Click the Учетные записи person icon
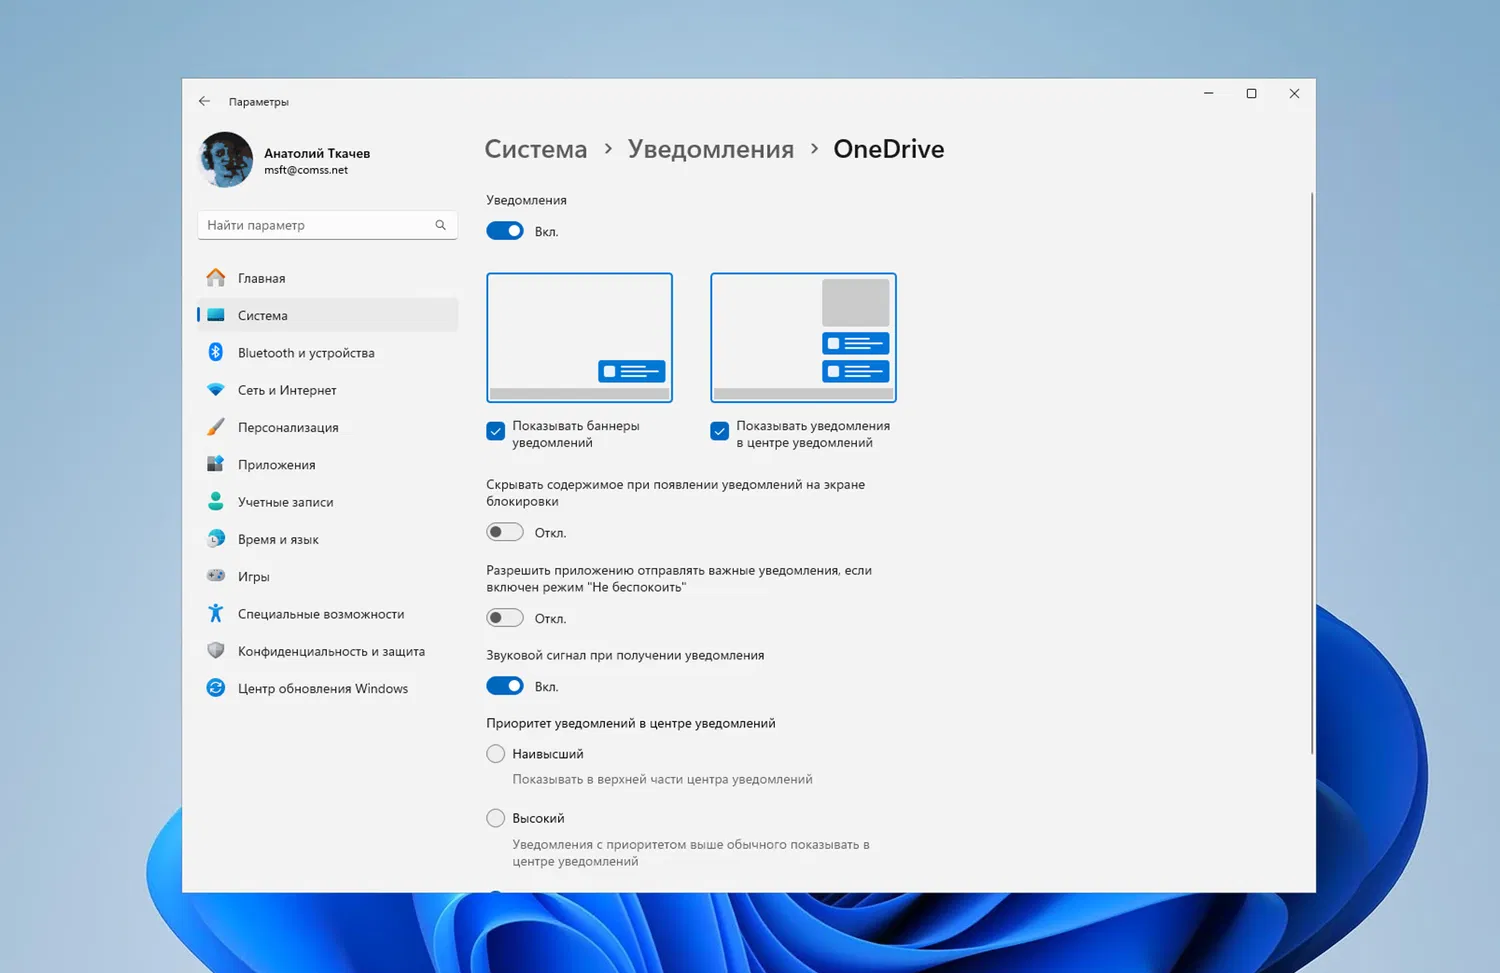The image size is (1500, 973). coord(216,502)
